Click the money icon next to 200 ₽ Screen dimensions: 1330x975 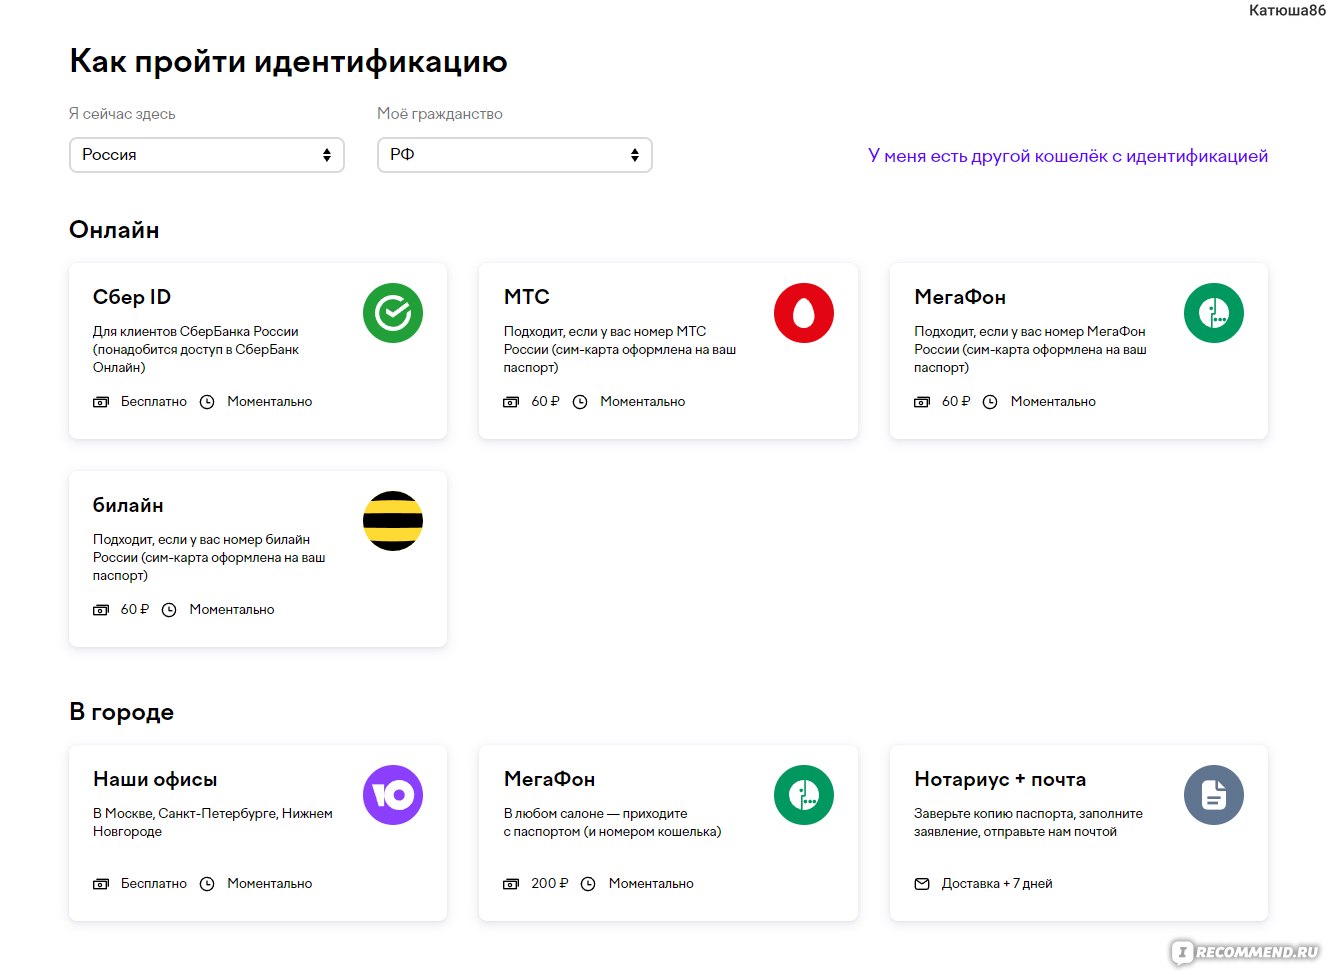pyautogui.click(x=511, y=884)
